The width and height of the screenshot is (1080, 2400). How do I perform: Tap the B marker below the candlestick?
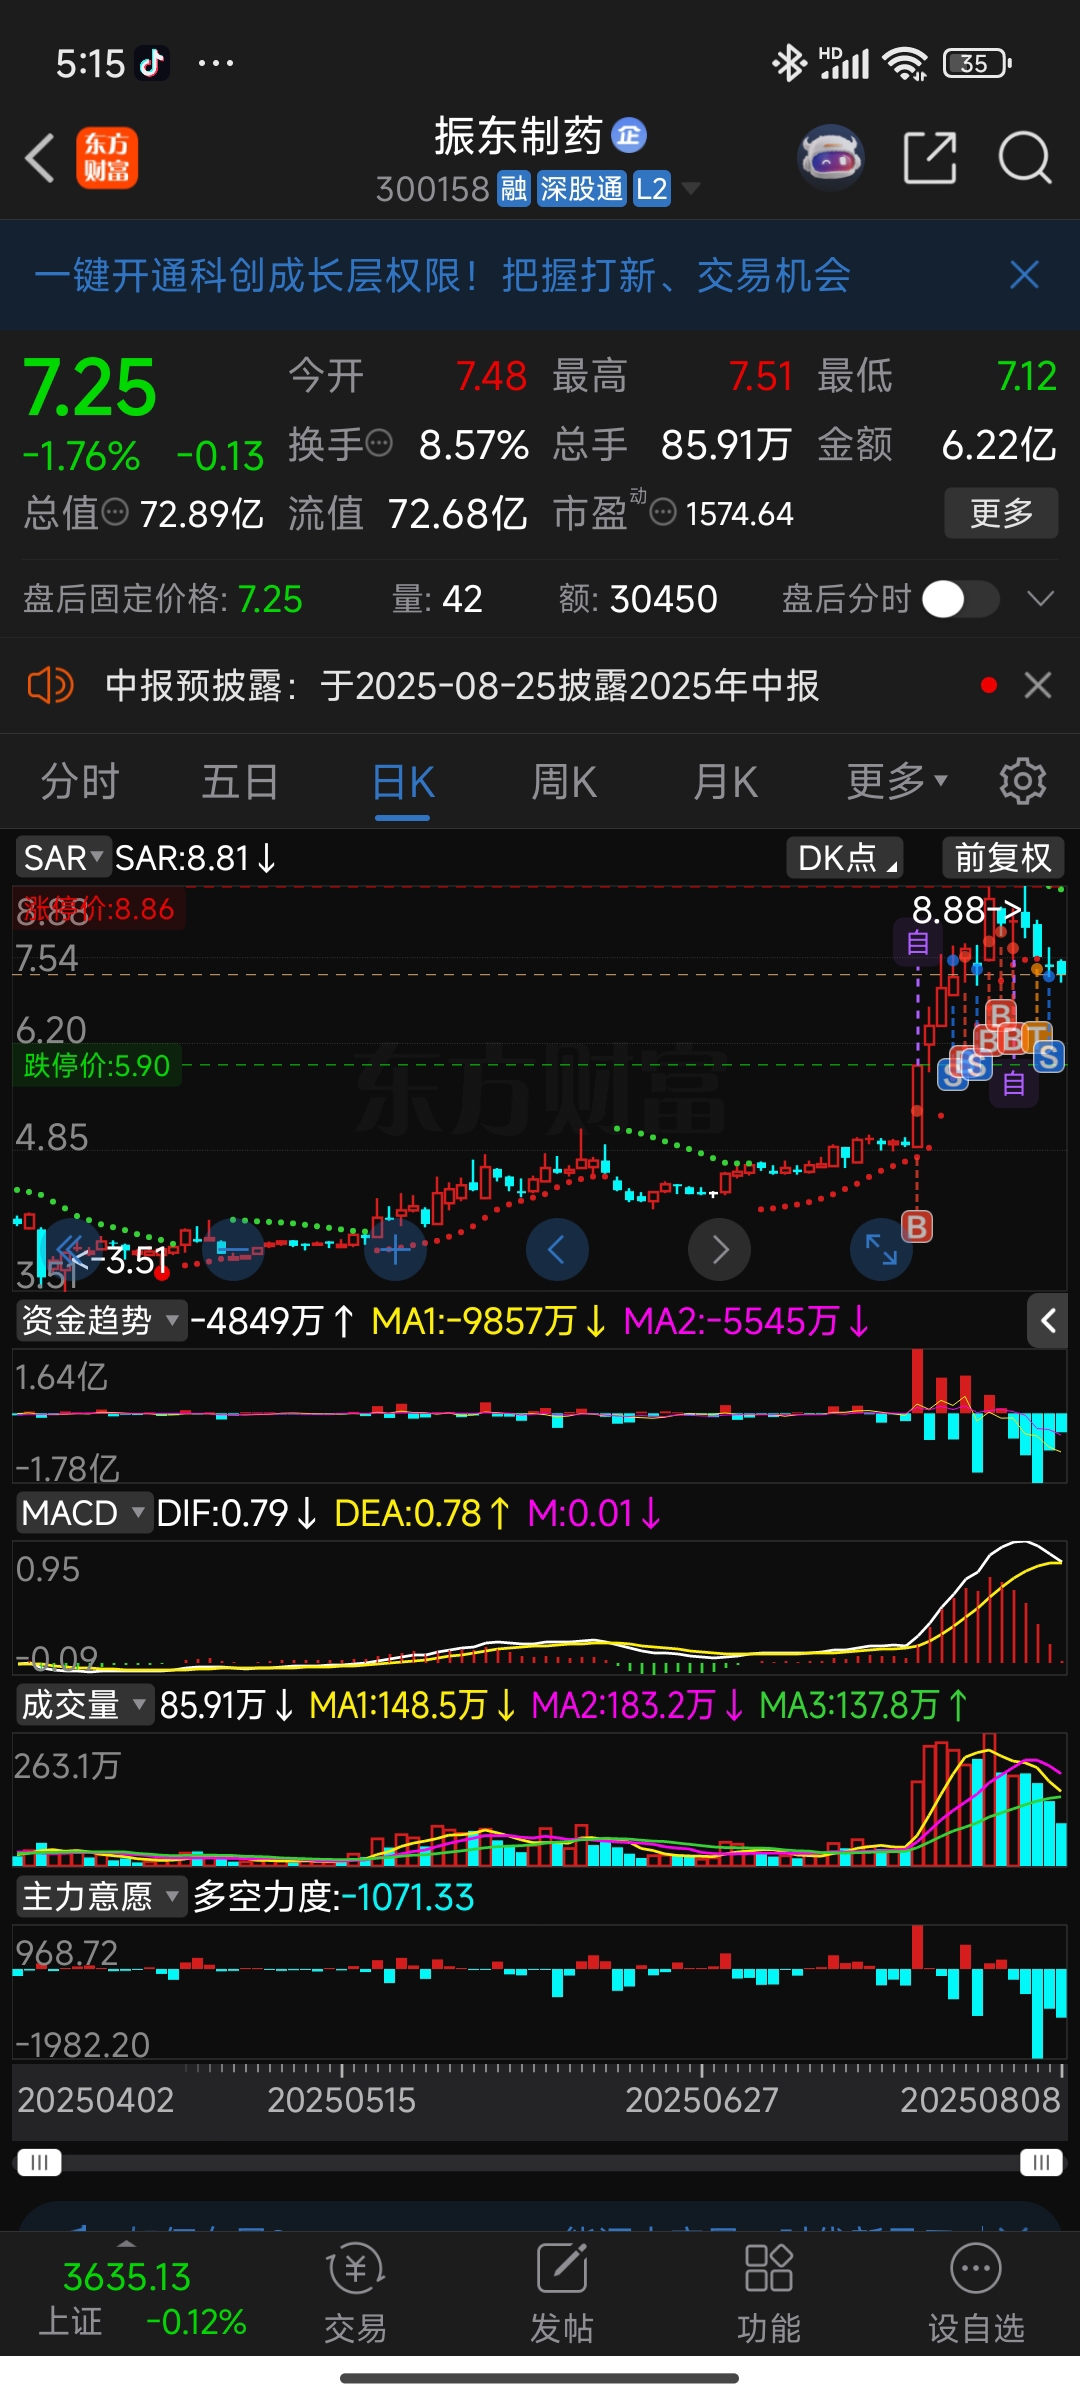coord(917,1226)
